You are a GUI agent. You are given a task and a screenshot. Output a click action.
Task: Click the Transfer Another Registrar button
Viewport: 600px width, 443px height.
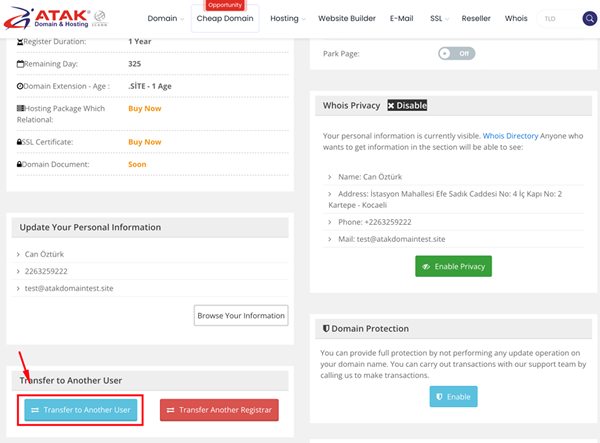point(219,410)
